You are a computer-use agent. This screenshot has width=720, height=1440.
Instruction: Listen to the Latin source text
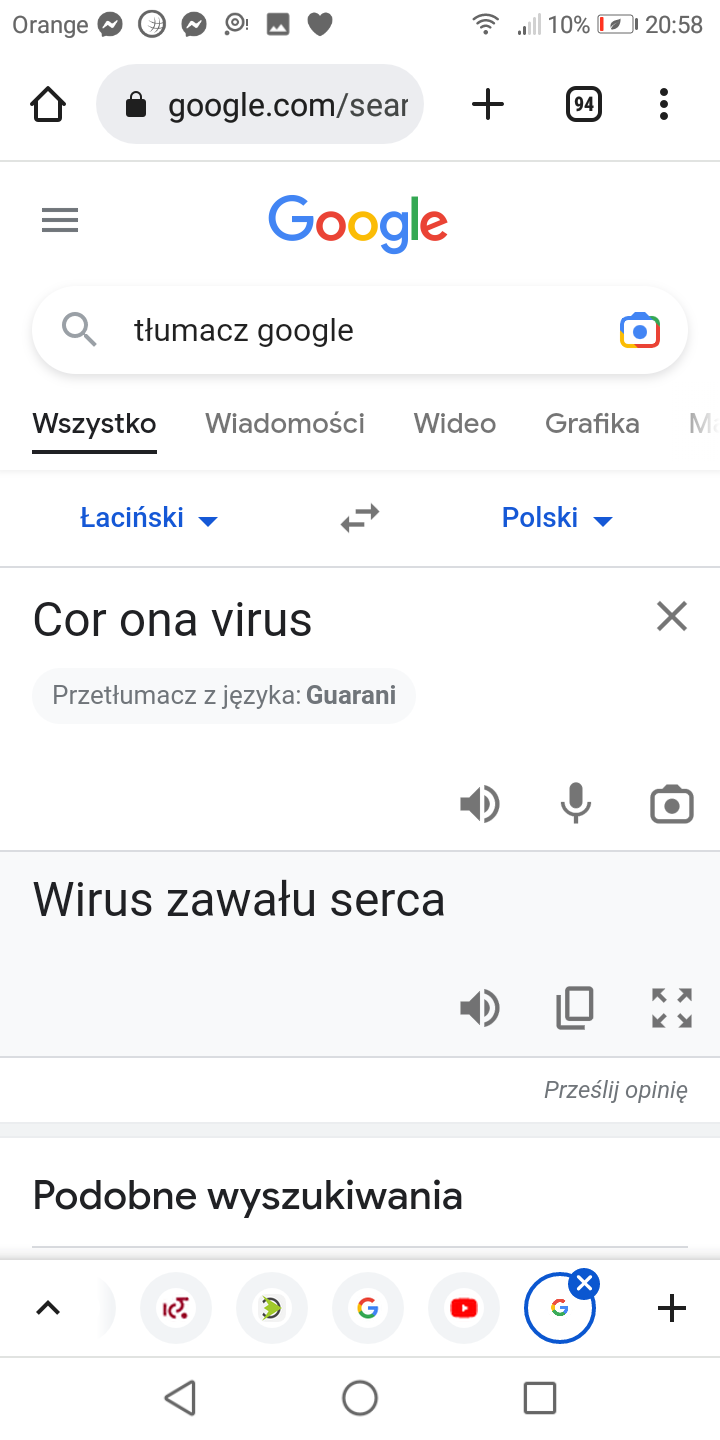480,804
